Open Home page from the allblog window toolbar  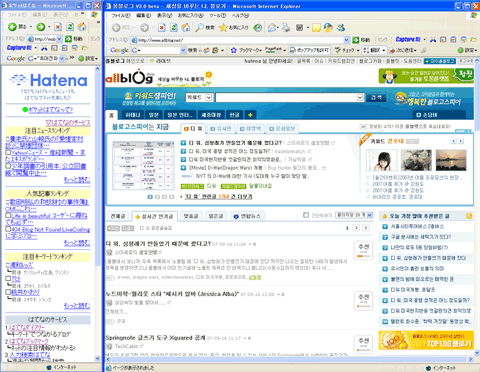[186, 28]
